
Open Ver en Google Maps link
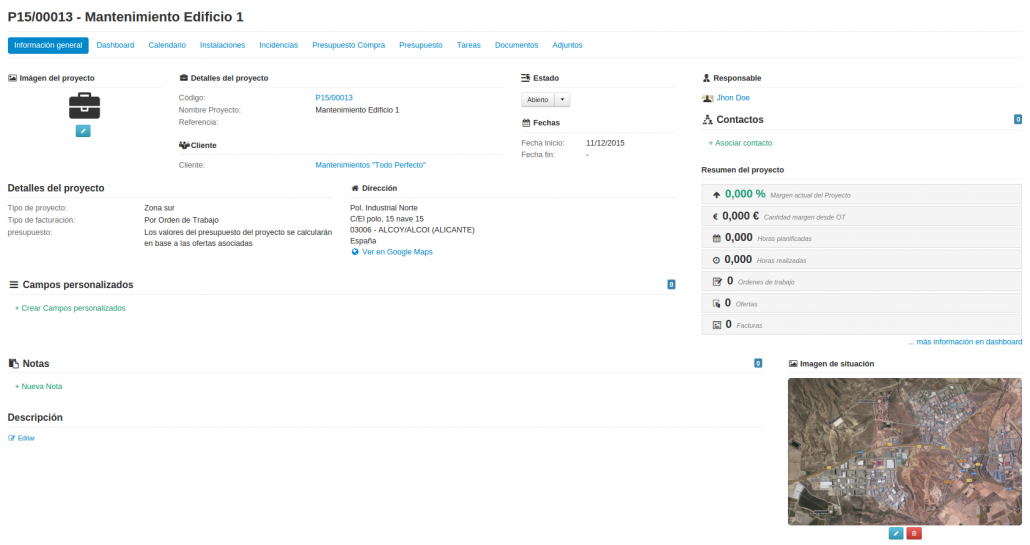point(397,252)
